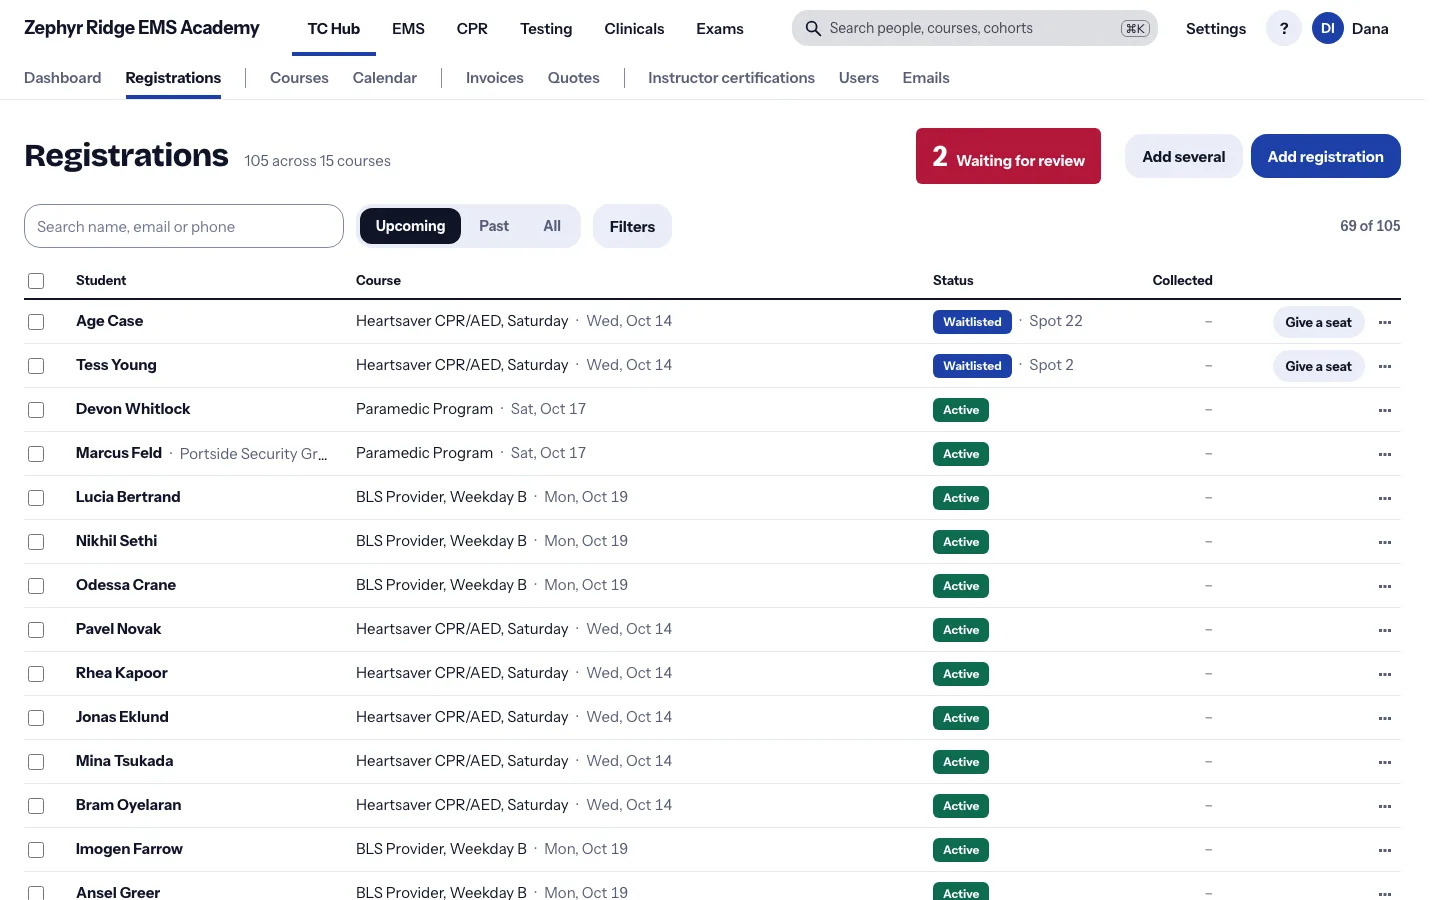Image resolution: width=1440 pixels, height=900 pixels.
Task: Tick the select-all checkbox in the table header
Action: [x=36, y=281]
